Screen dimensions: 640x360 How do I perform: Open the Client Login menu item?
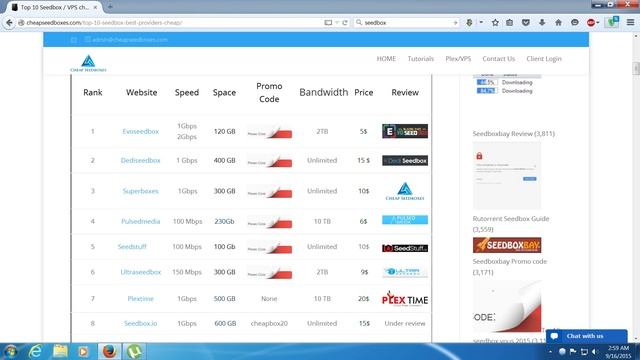pos(544,59)
